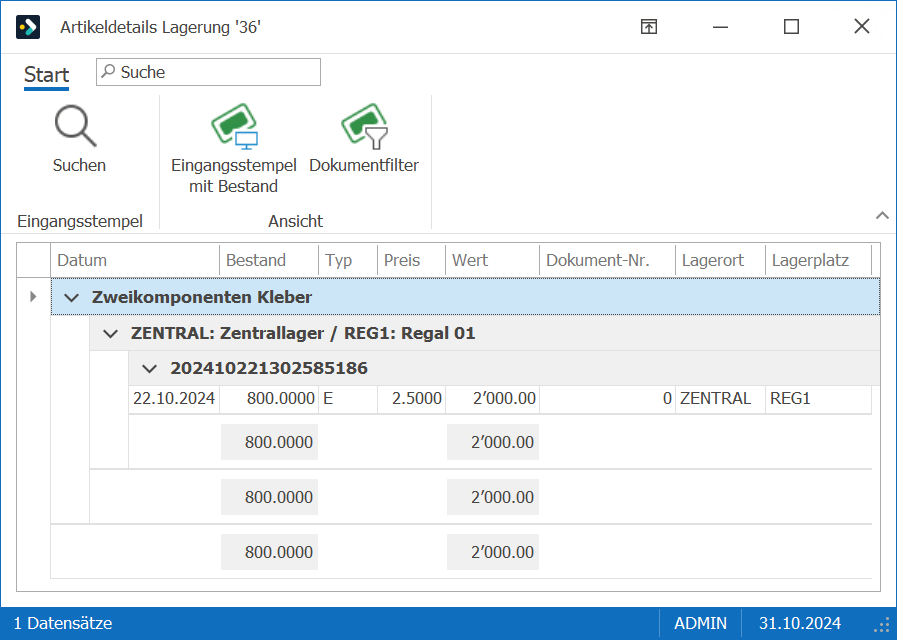Collapse the ribbon with the up chevron
897x640 pixels.
click(882, 216)
